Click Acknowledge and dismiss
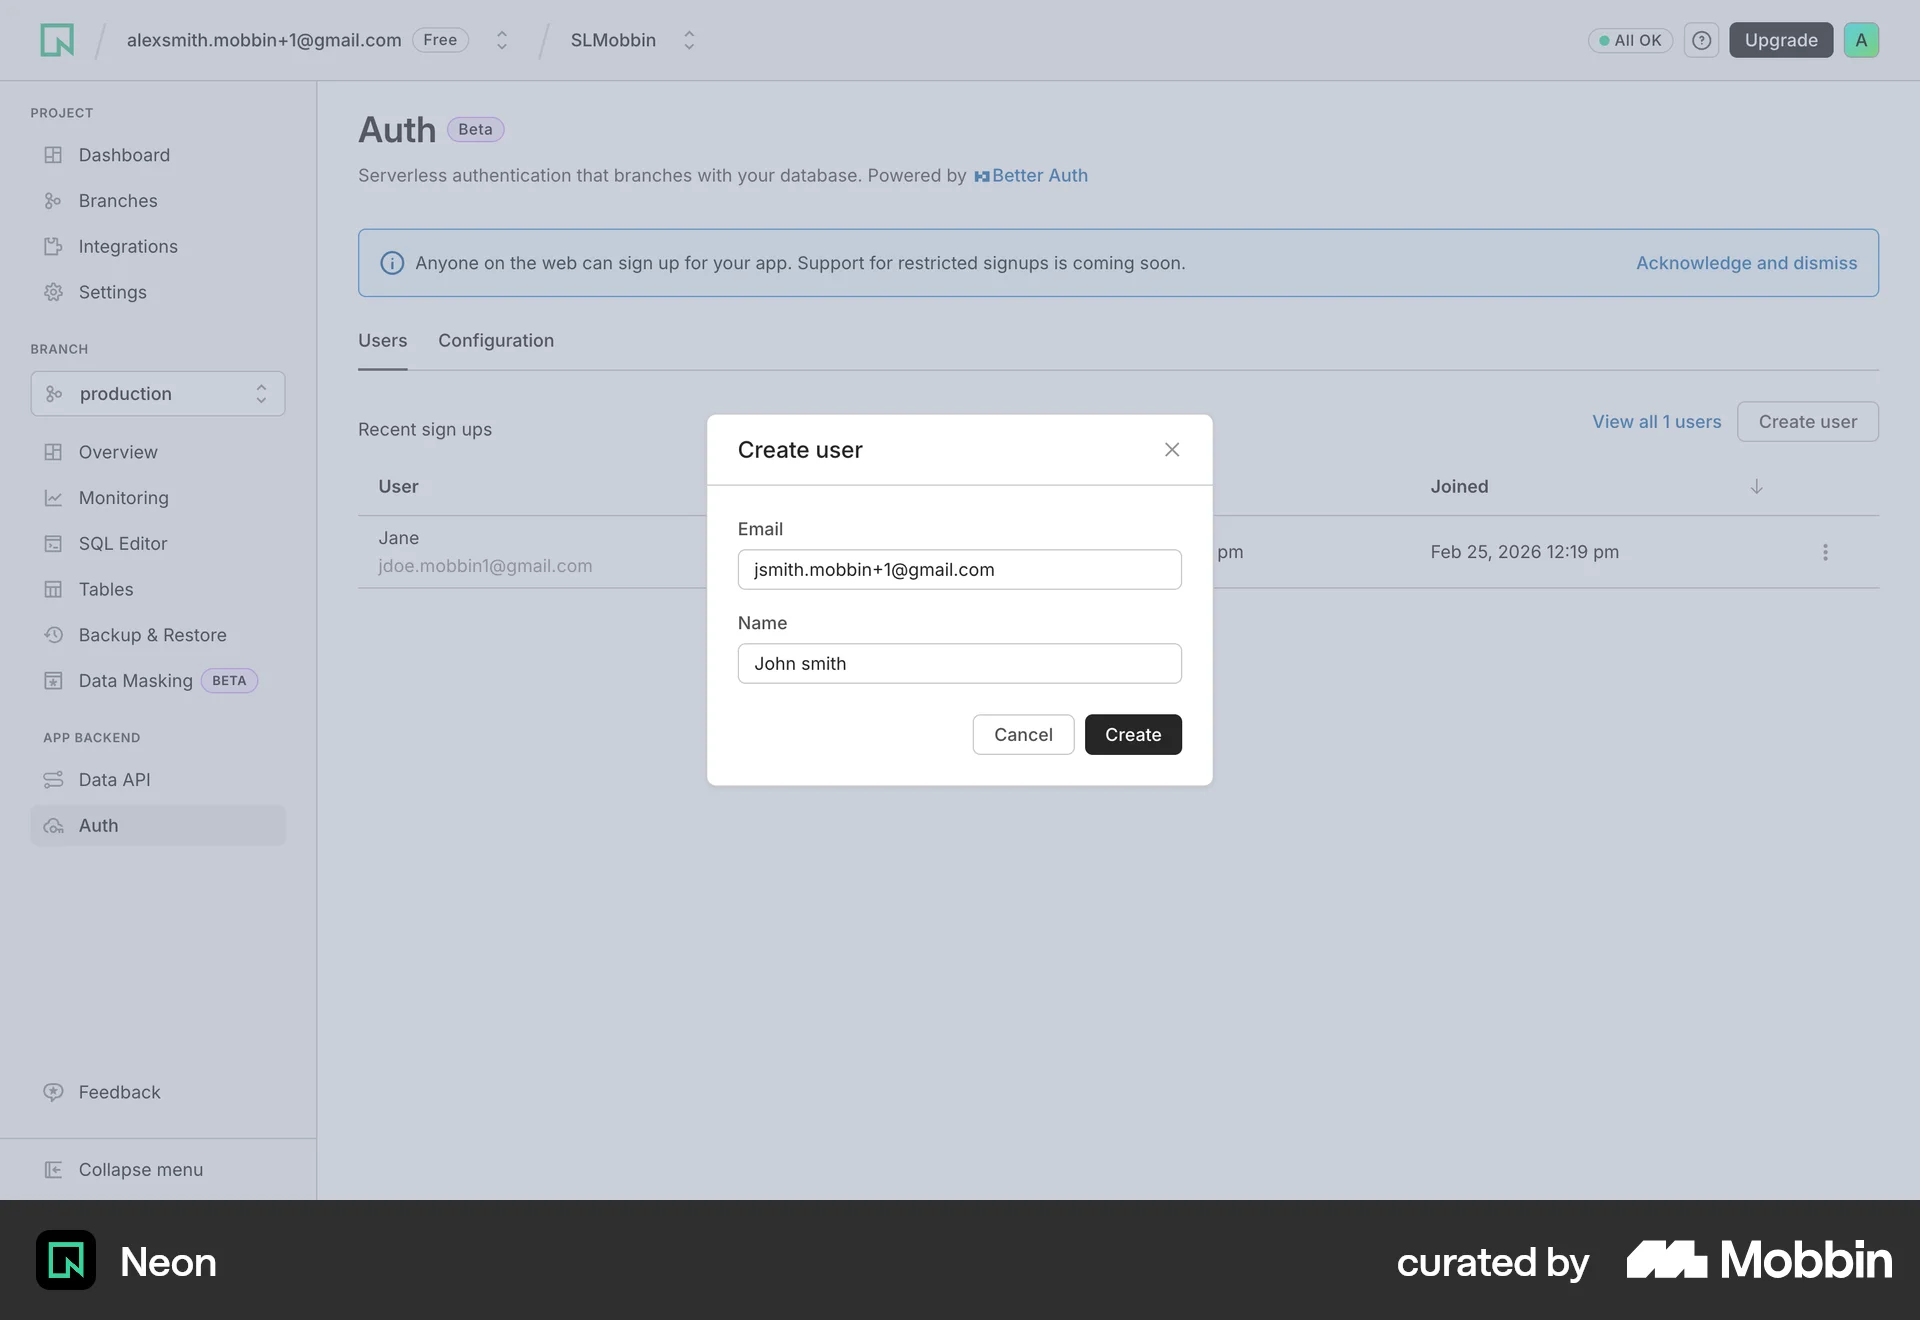 (1746, 263)
